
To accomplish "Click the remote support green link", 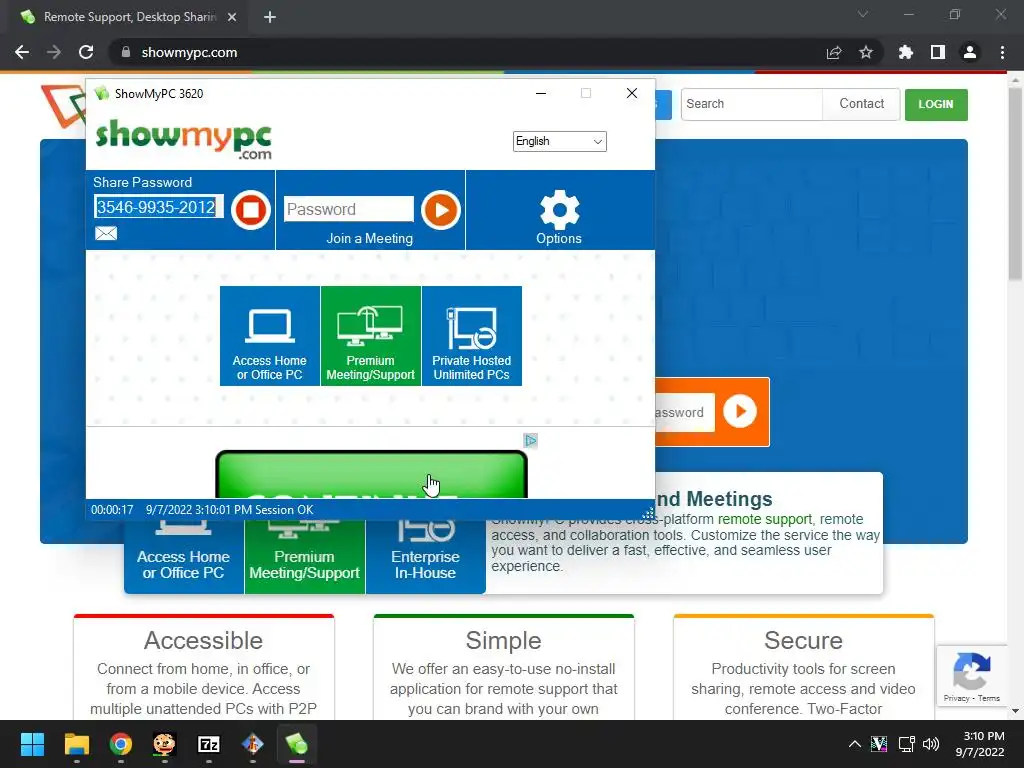I will [x=765, y=519].
